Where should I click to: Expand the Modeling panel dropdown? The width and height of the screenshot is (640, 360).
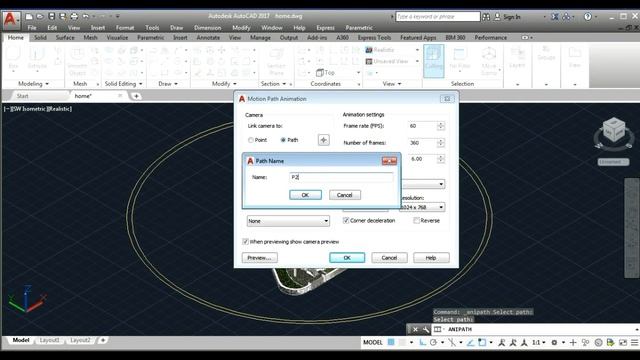point(34,84)
